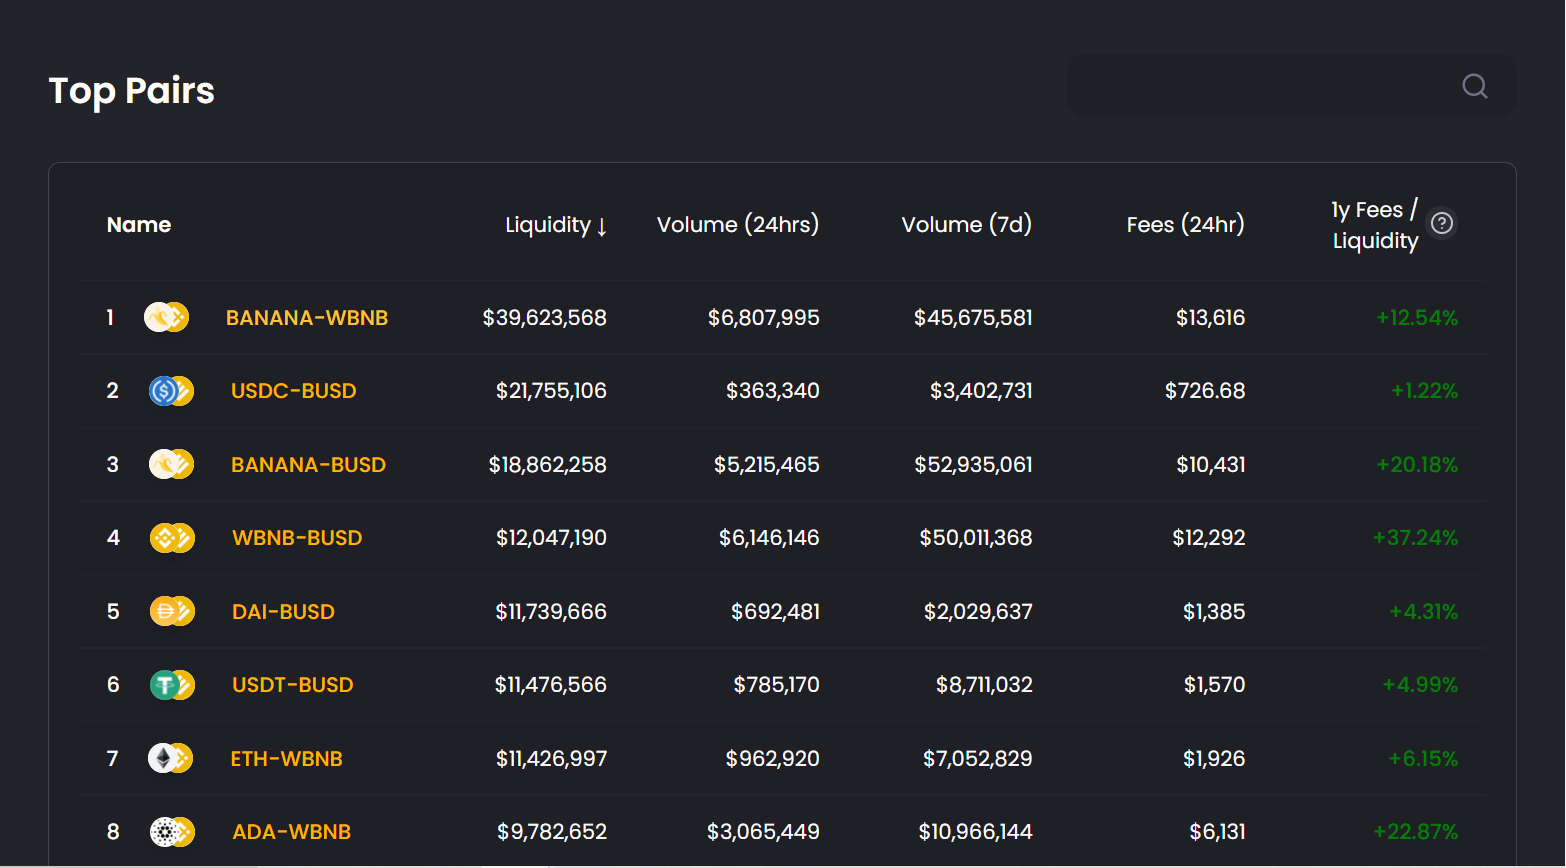The image size is (1566, 868).
Task: Click the $45,675,581 7d volume value
Action: pos(973,318)
